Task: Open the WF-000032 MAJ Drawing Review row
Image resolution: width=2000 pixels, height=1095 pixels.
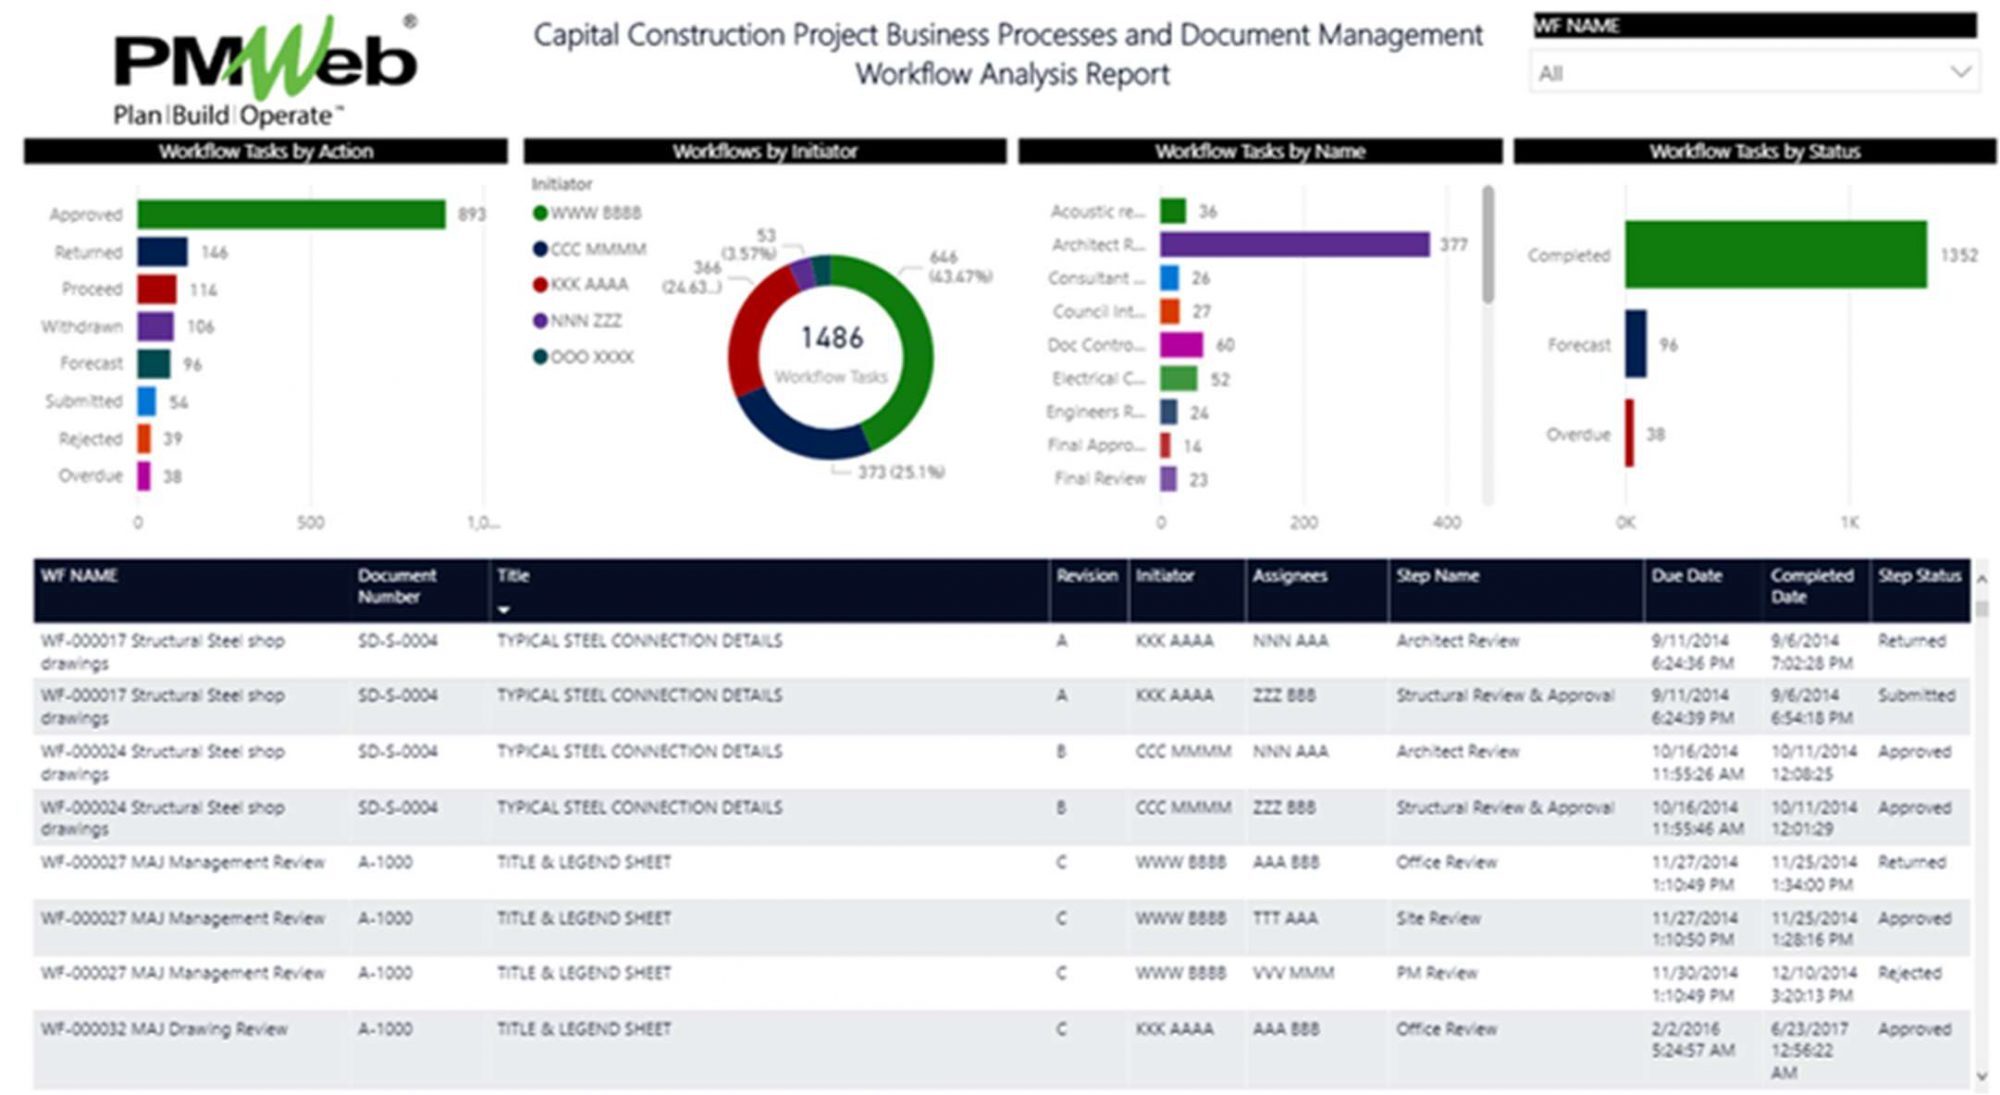Action: pos(165,1029)
